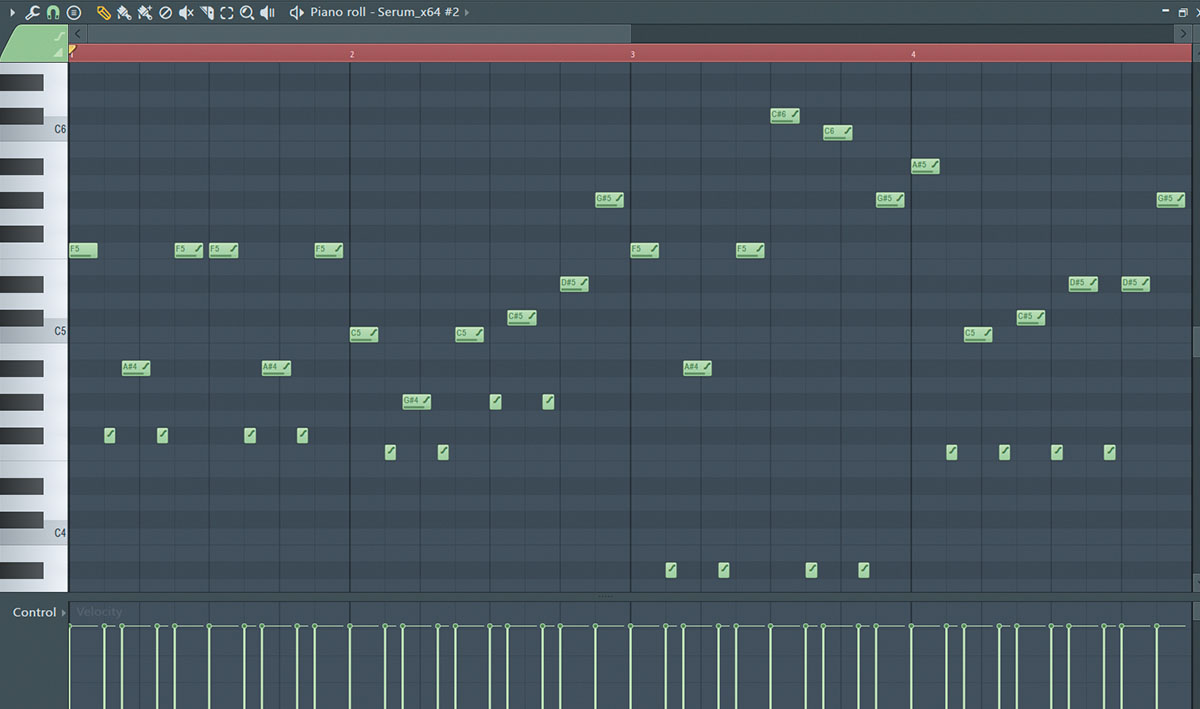Viewport: 1200px width, 709px height.
Task: Select the Paint brush tool
Action: tap(124, 12)
